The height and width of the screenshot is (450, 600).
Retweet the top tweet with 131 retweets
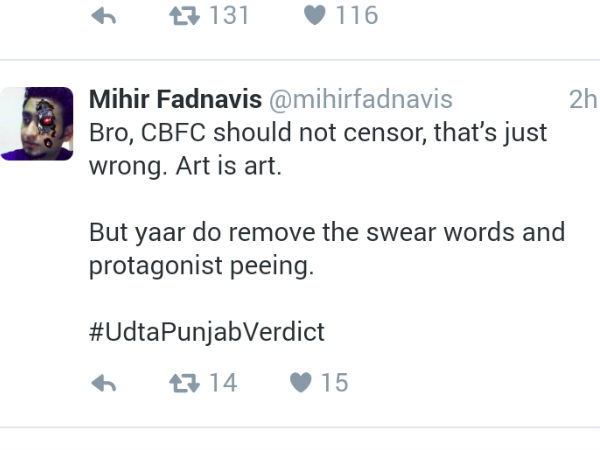tap(180, 16)
